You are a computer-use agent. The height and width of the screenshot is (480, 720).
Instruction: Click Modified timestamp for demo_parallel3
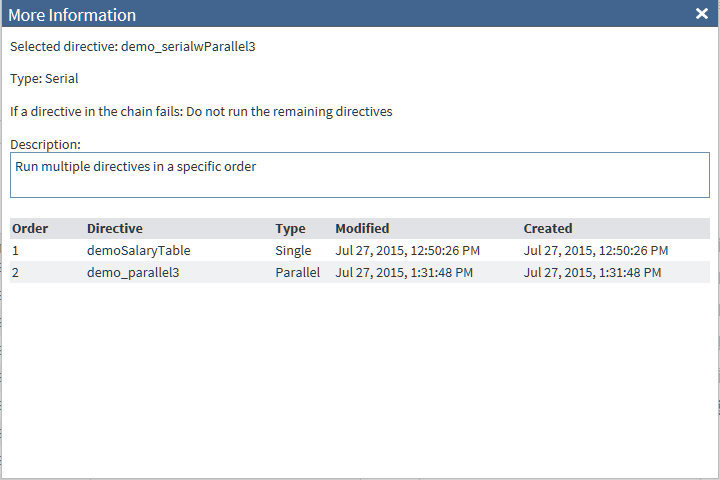pyautogui.click(x=403, y=272)
